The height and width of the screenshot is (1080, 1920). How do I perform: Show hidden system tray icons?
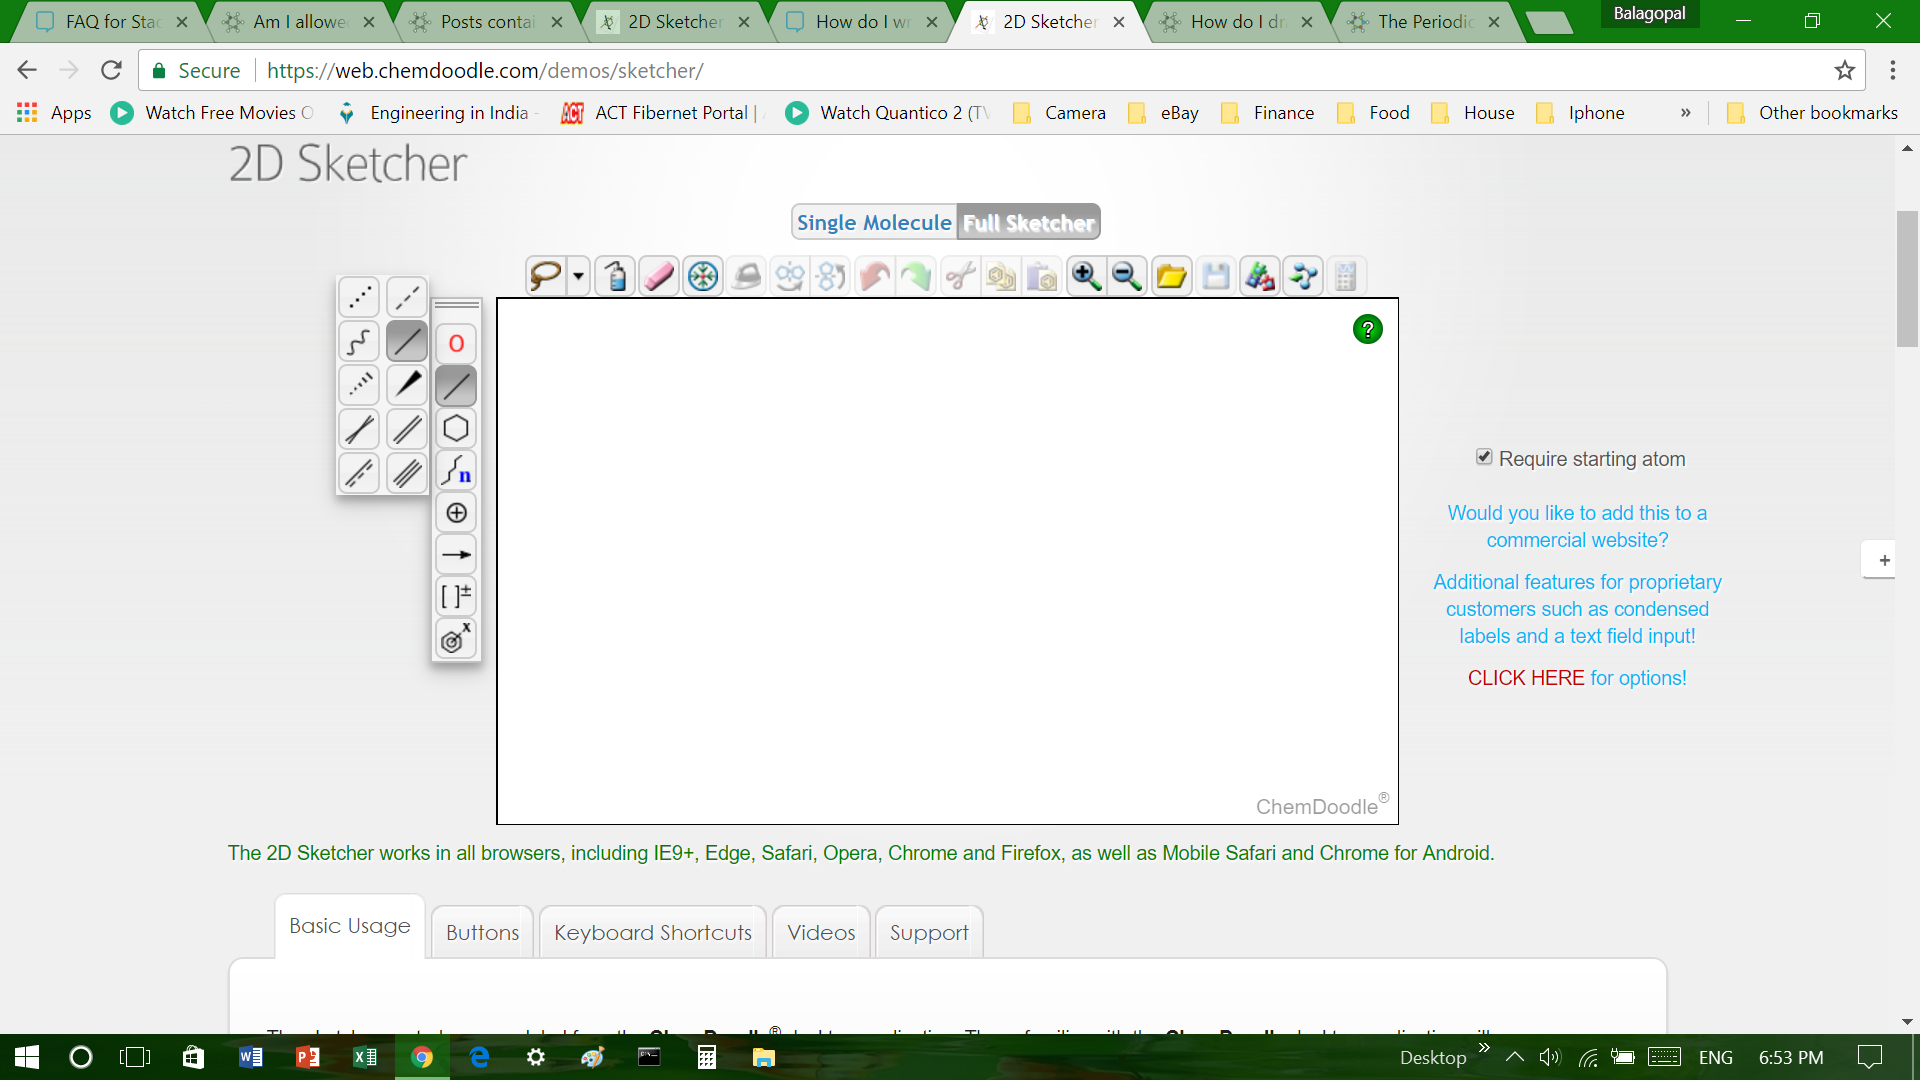point(1514,1057)
